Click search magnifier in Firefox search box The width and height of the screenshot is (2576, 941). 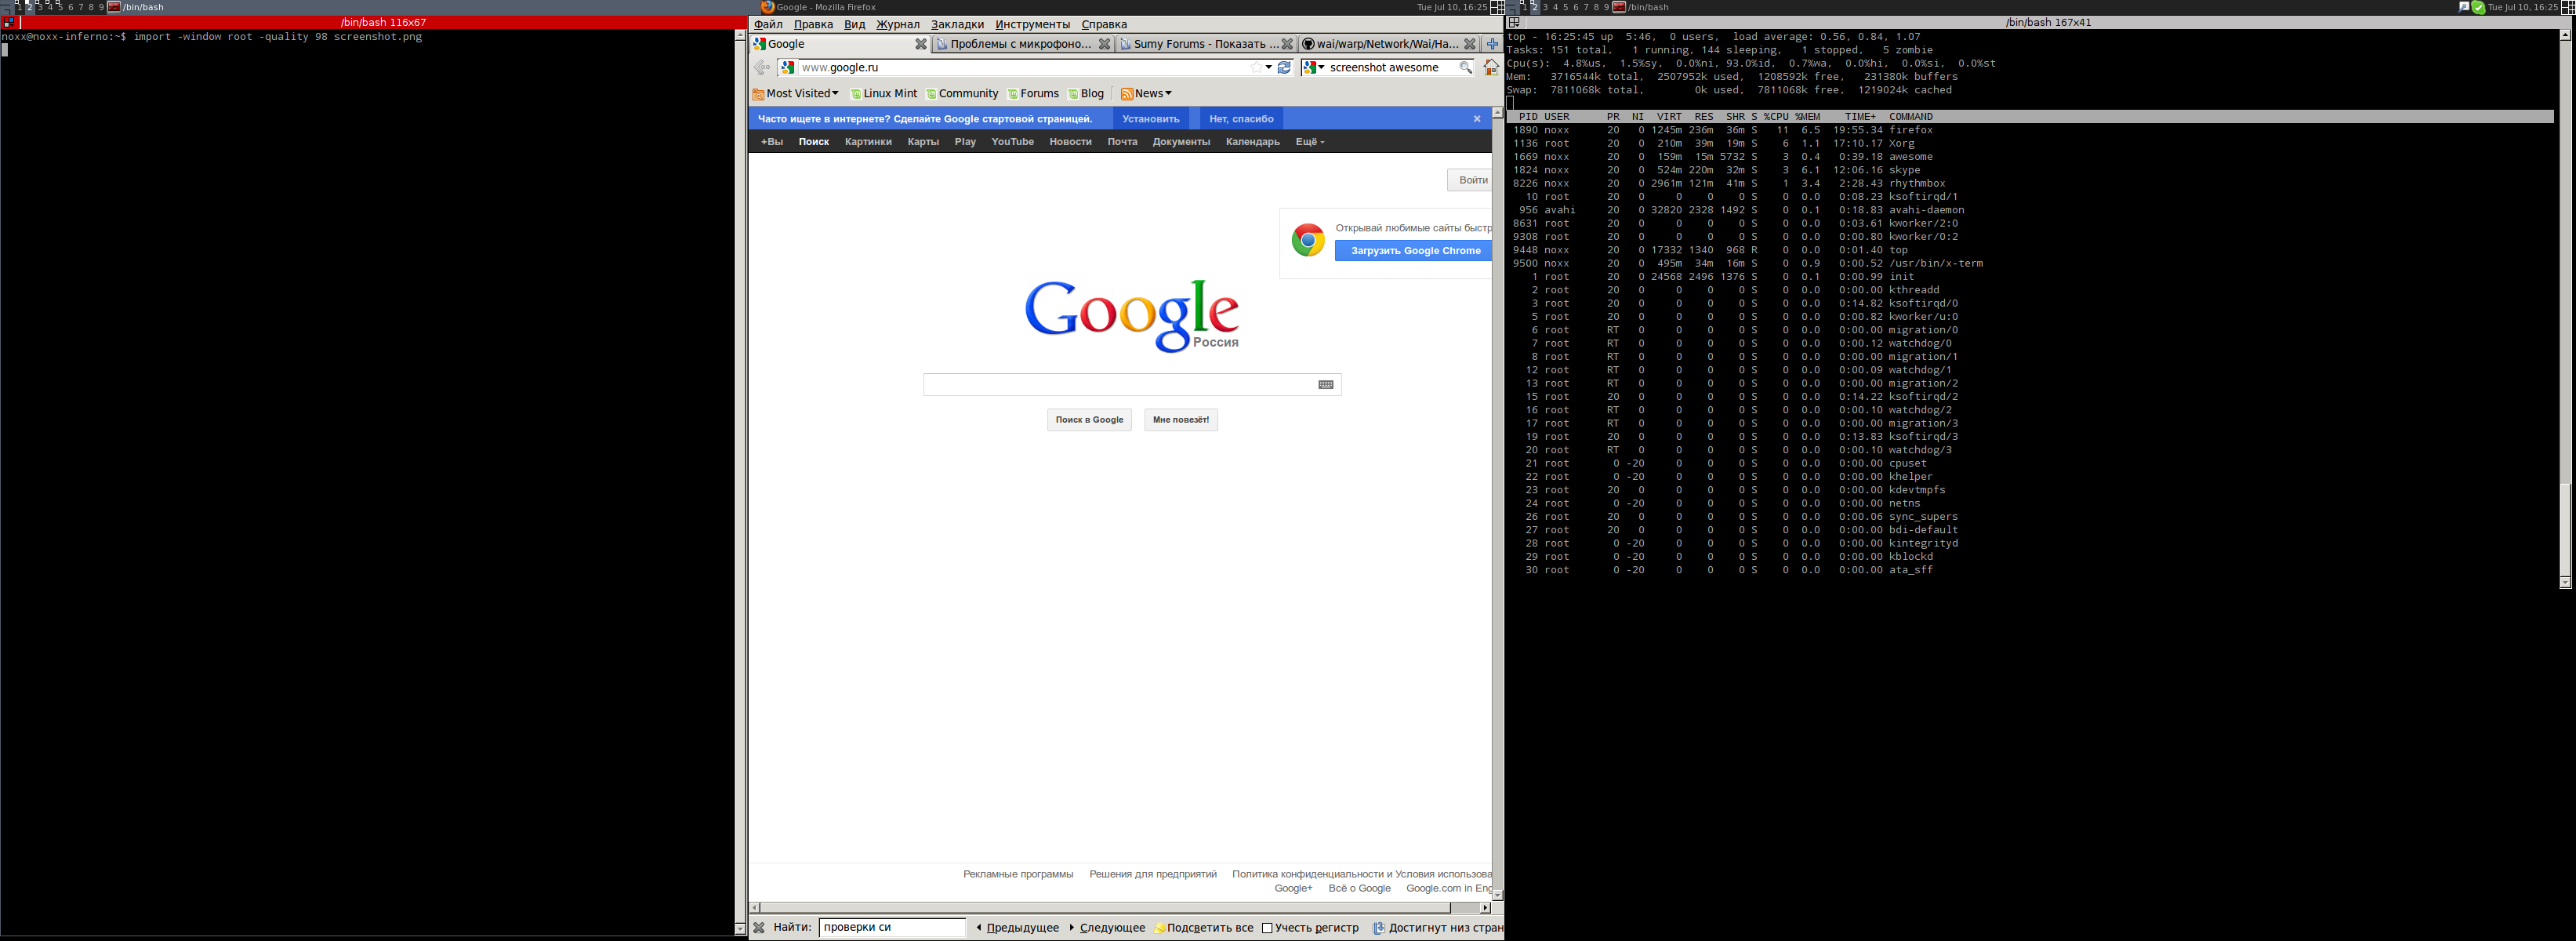(x=1465, y=68)
